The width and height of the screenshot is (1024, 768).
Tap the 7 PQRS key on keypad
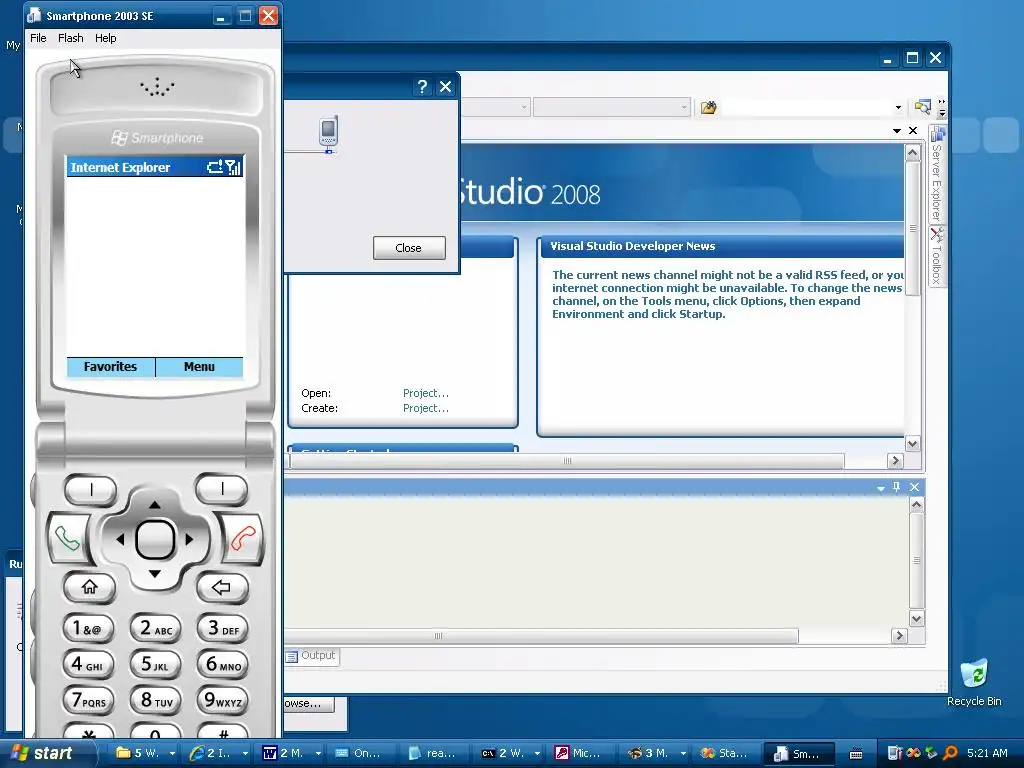[88, 700]
